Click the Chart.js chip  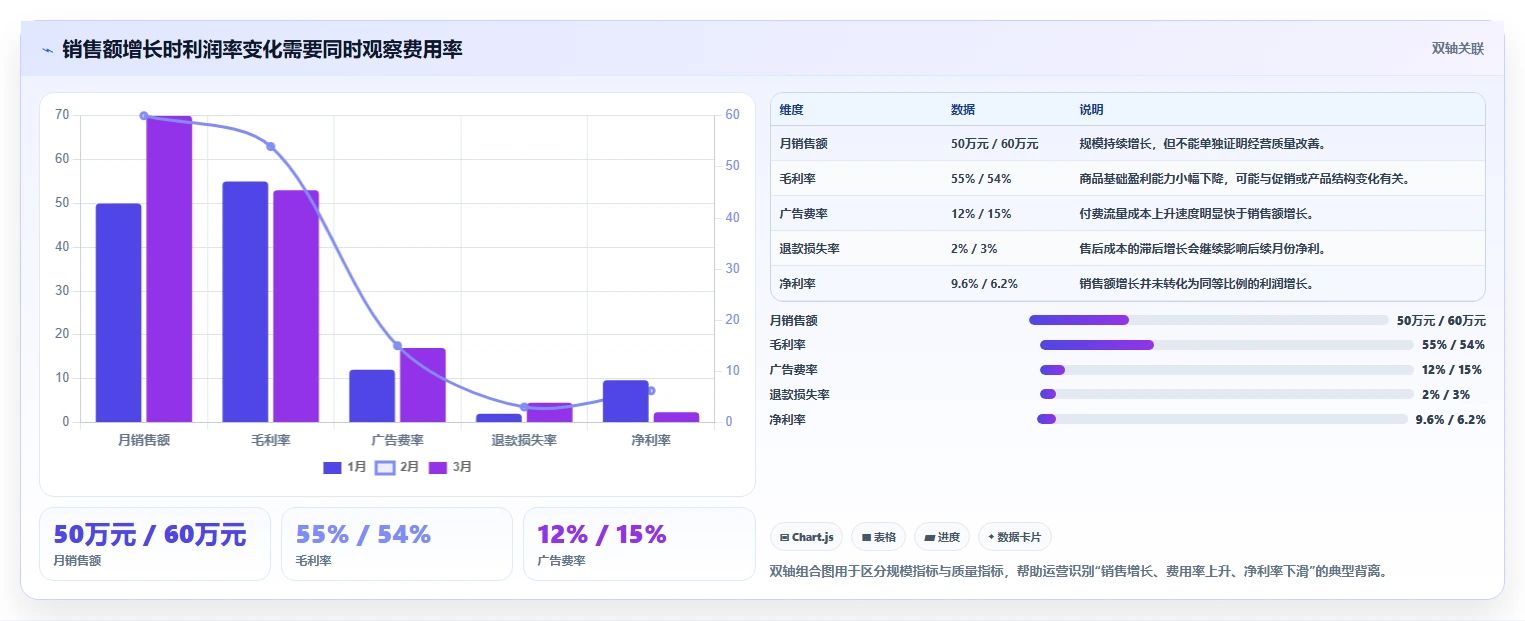pyautogui.click(x=806, y=537)
